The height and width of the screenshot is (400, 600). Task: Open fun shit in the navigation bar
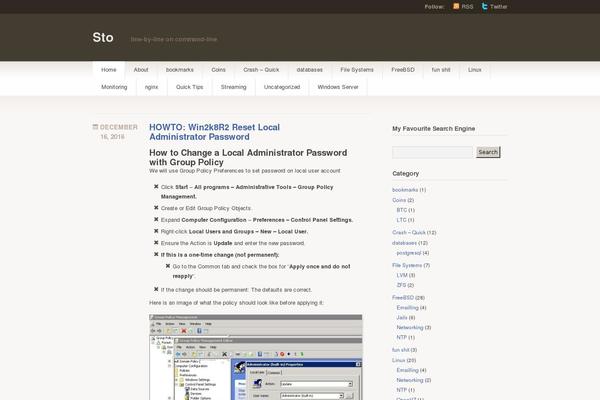pos(441,70)
